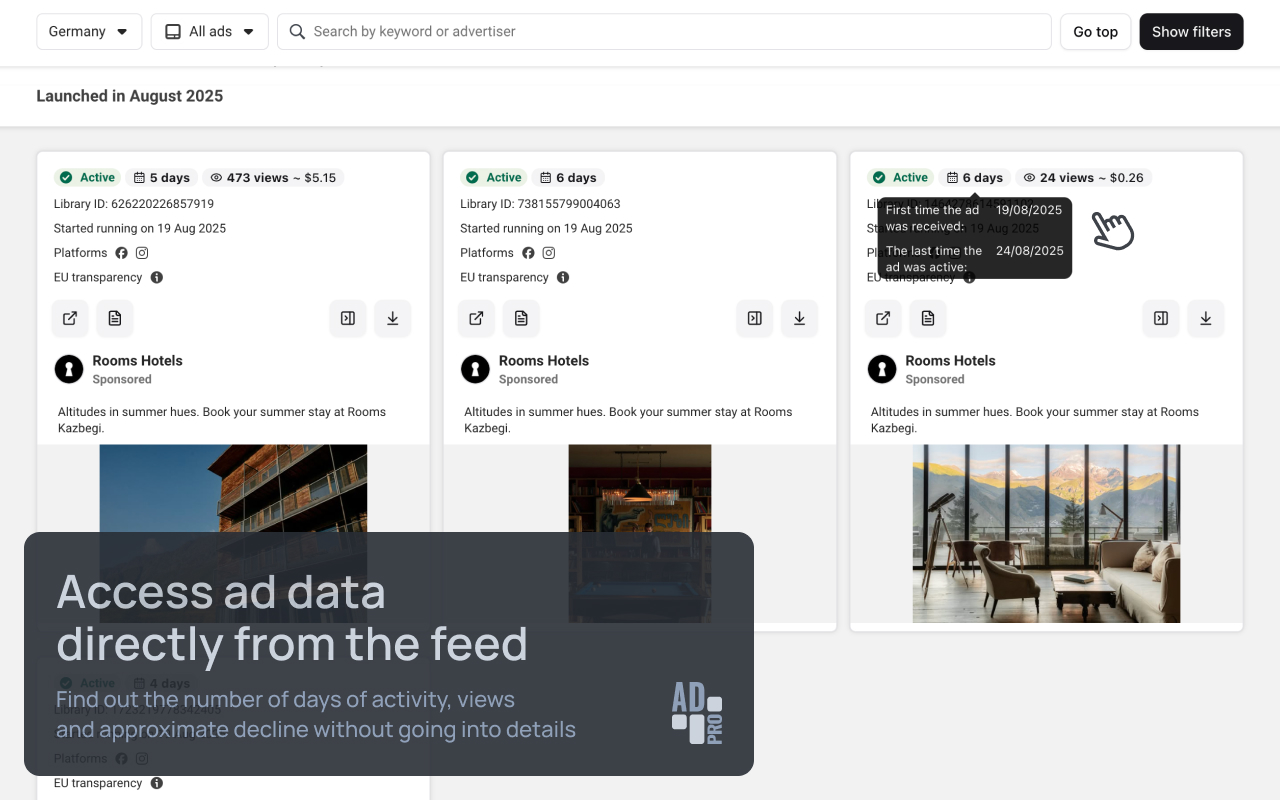Click Rooms Hotels avatar on third ad

point(882,369)
